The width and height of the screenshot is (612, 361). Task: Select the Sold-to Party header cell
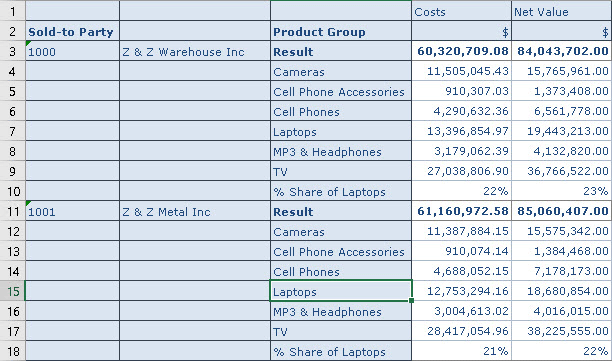(72, 31)
